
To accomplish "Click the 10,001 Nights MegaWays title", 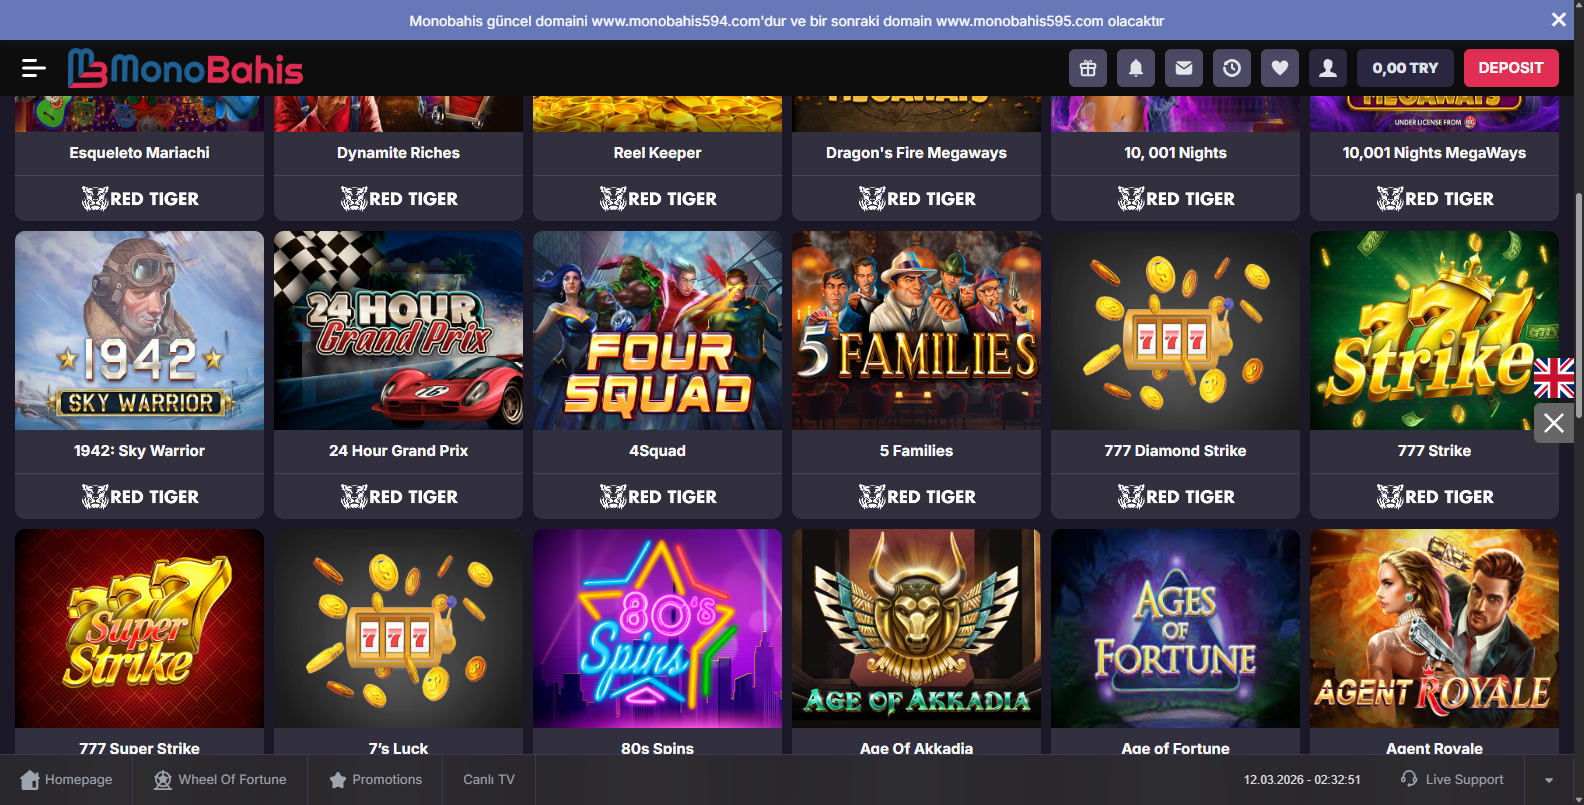I will pos(1435,153).
